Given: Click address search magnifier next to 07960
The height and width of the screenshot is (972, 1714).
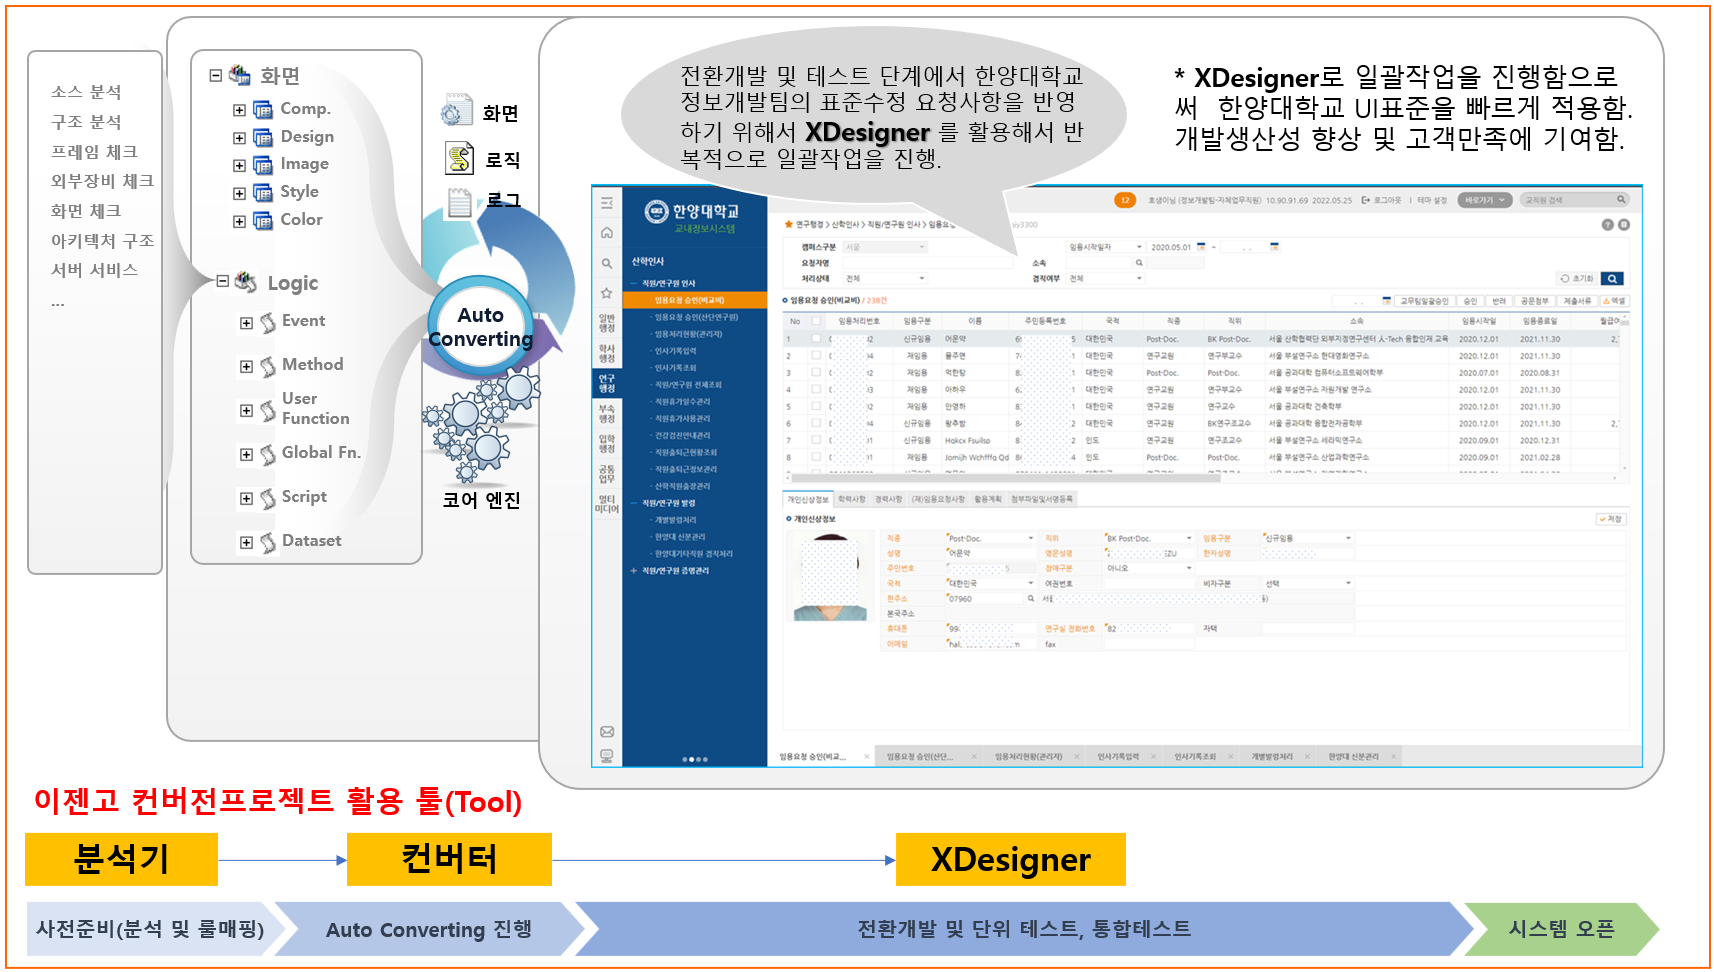Looking at the screenshot, I should 1031,598.
